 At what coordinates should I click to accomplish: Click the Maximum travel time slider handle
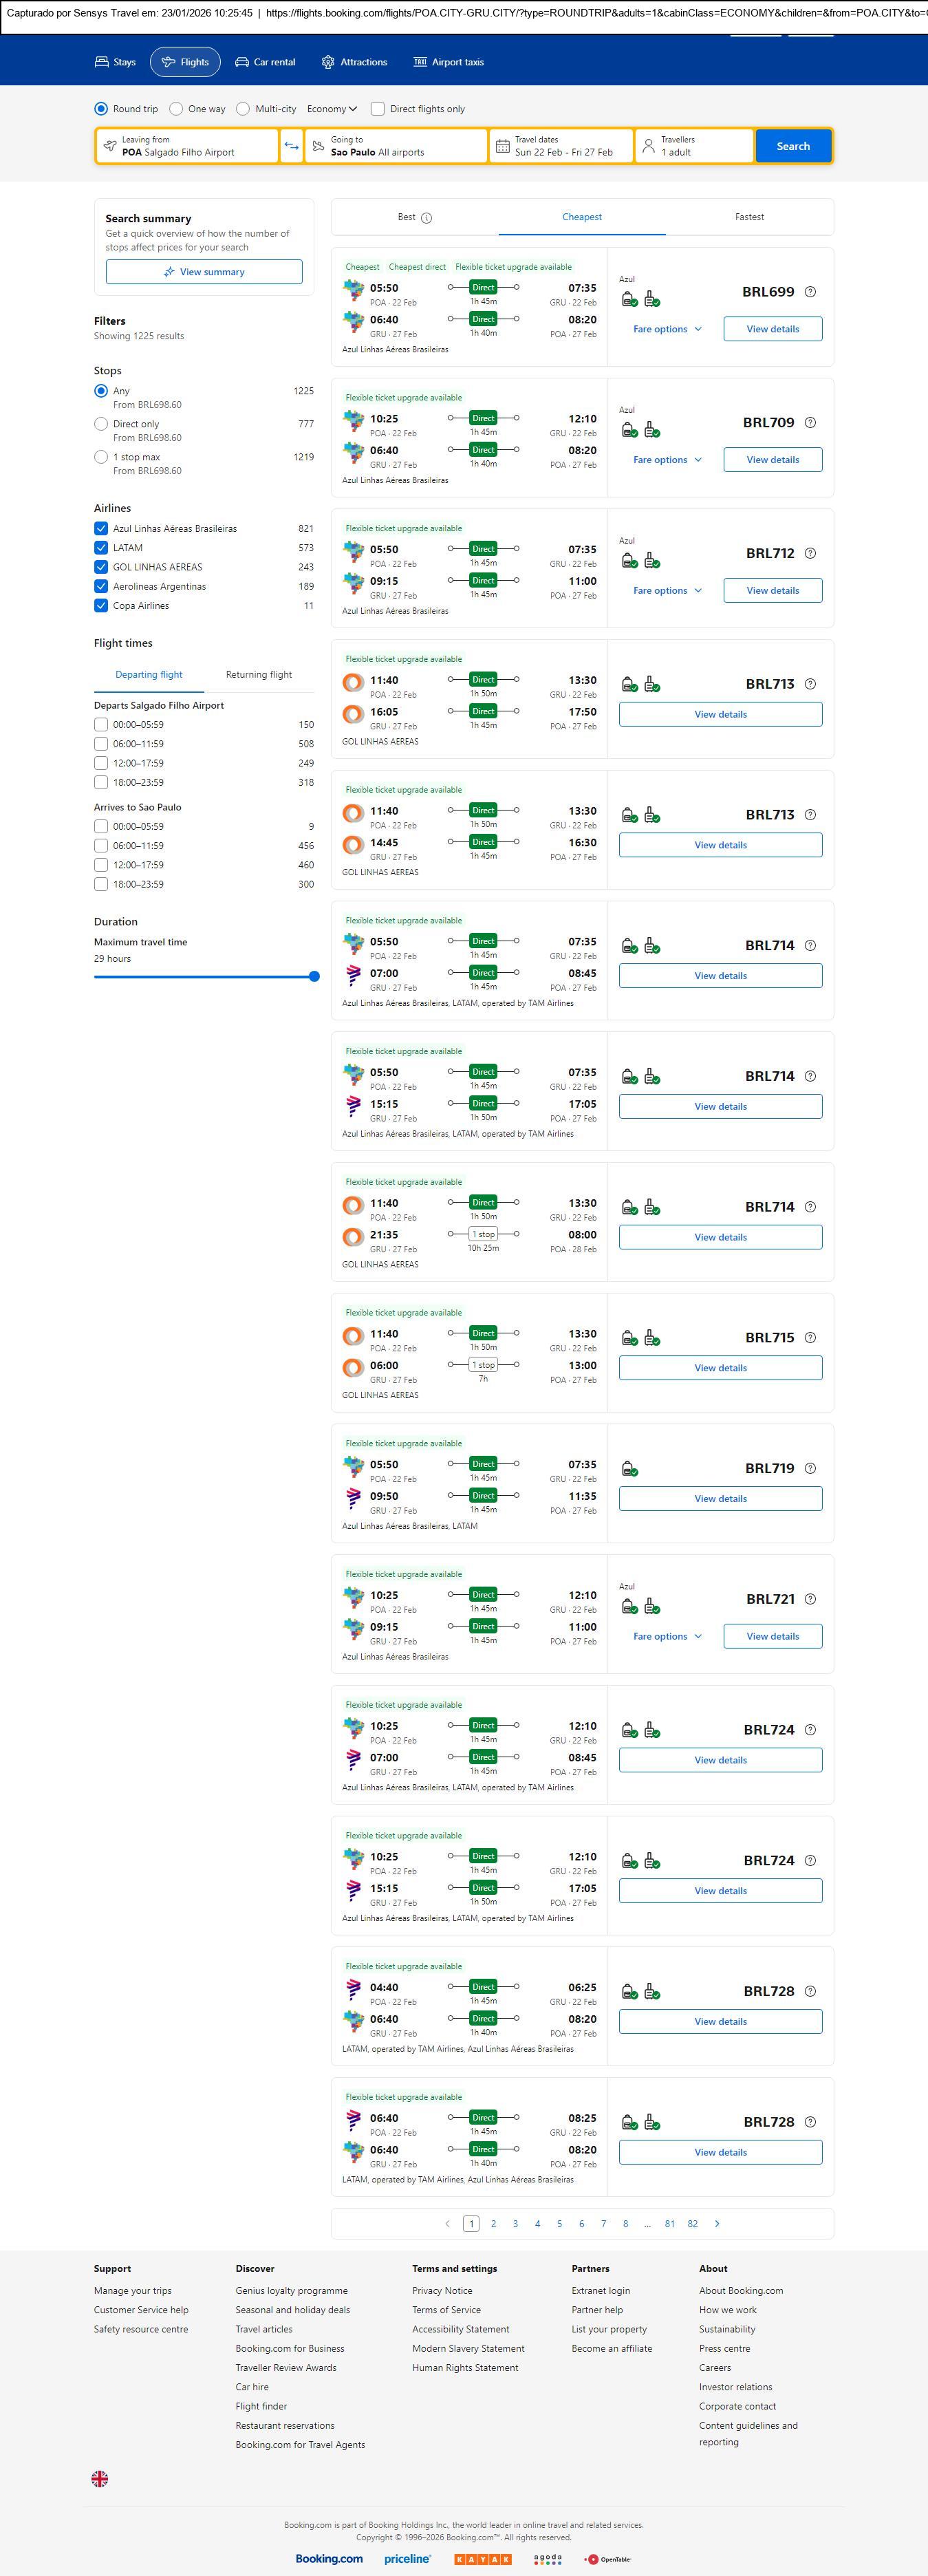click(x=314, y=976)
